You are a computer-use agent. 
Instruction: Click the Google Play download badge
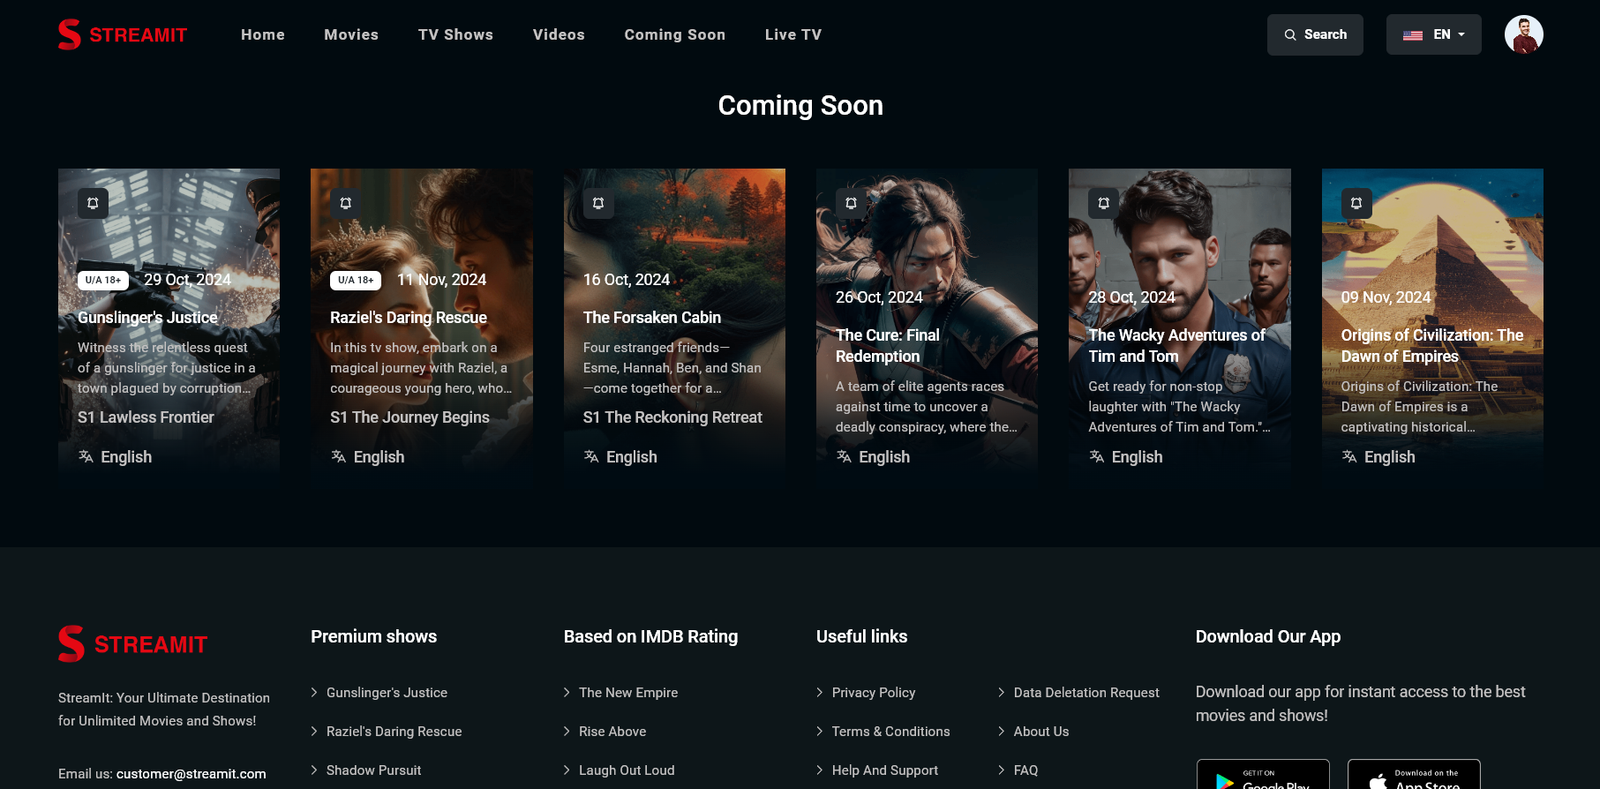(x=1263, y=775)
